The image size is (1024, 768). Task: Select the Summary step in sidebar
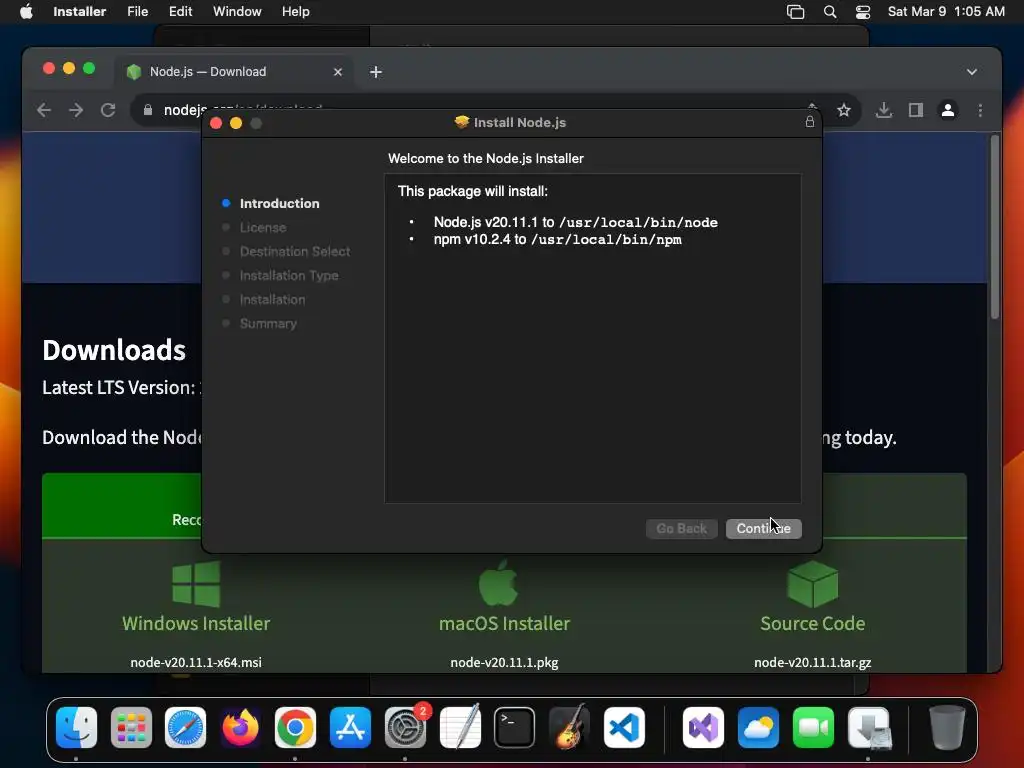tap(268, 323)
